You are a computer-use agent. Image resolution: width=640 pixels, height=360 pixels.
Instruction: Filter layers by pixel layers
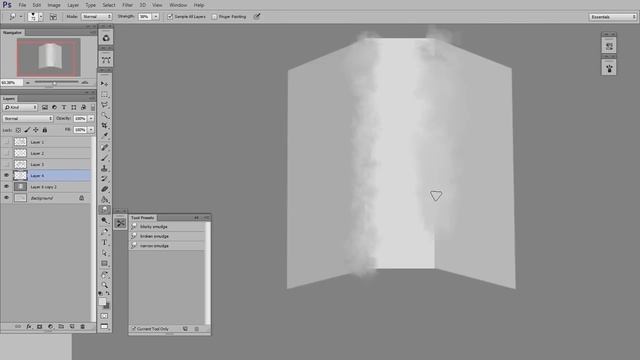coord(45,107)
